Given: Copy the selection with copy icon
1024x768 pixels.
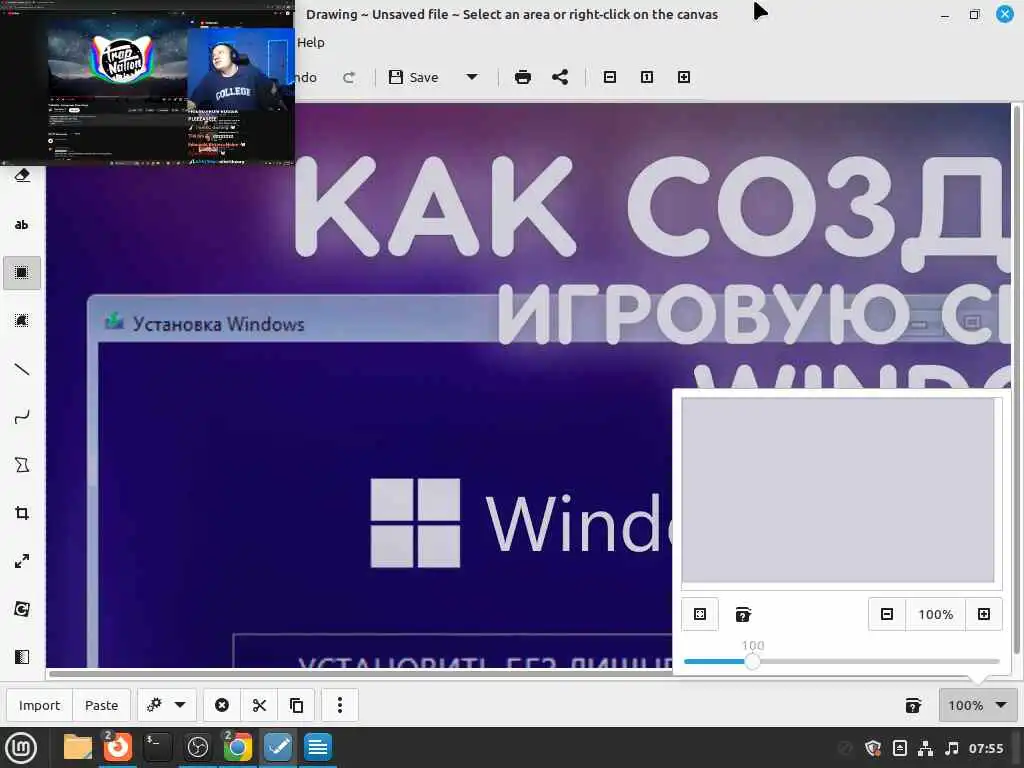Looking at the screenshot, I should coord(296,705).
